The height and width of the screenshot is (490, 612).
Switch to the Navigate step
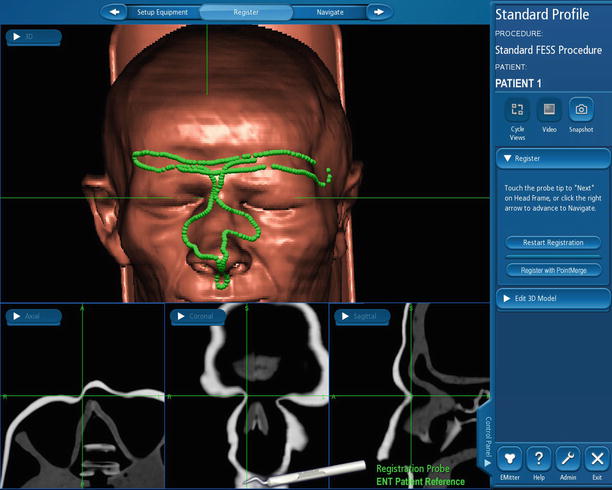tap(329, 12)
